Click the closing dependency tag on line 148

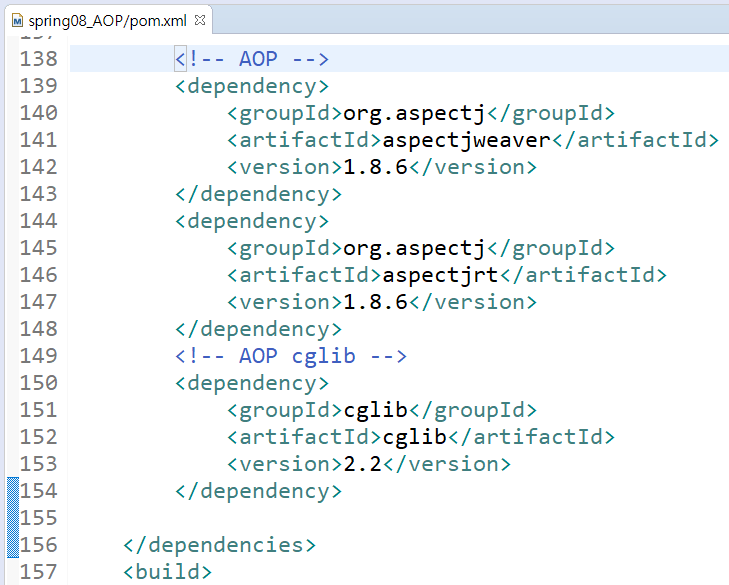(x=258, y=329)
